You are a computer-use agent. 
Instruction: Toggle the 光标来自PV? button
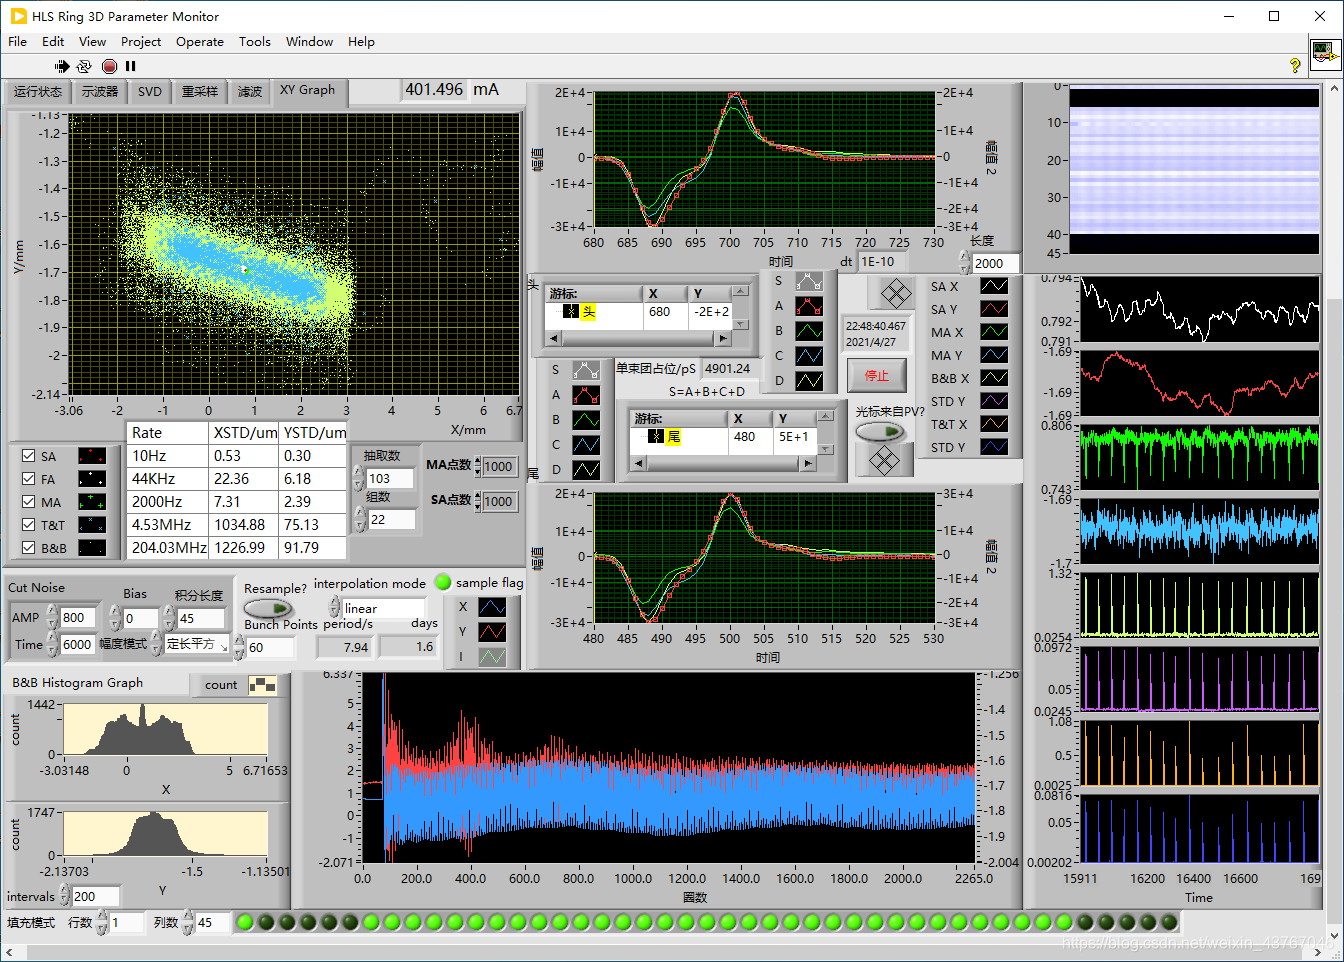pos(880,432)
